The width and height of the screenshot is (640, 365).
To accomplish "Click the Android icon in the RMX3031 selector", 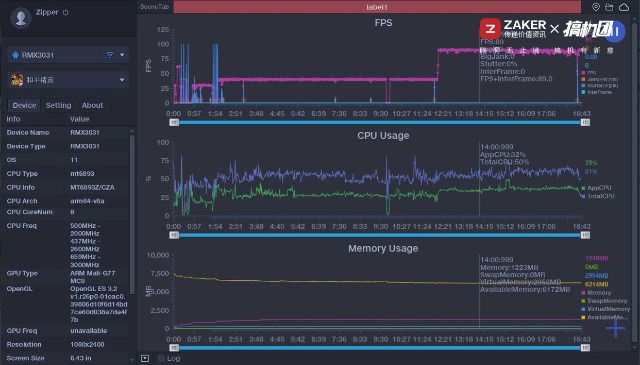I will [x=16, y=55].
